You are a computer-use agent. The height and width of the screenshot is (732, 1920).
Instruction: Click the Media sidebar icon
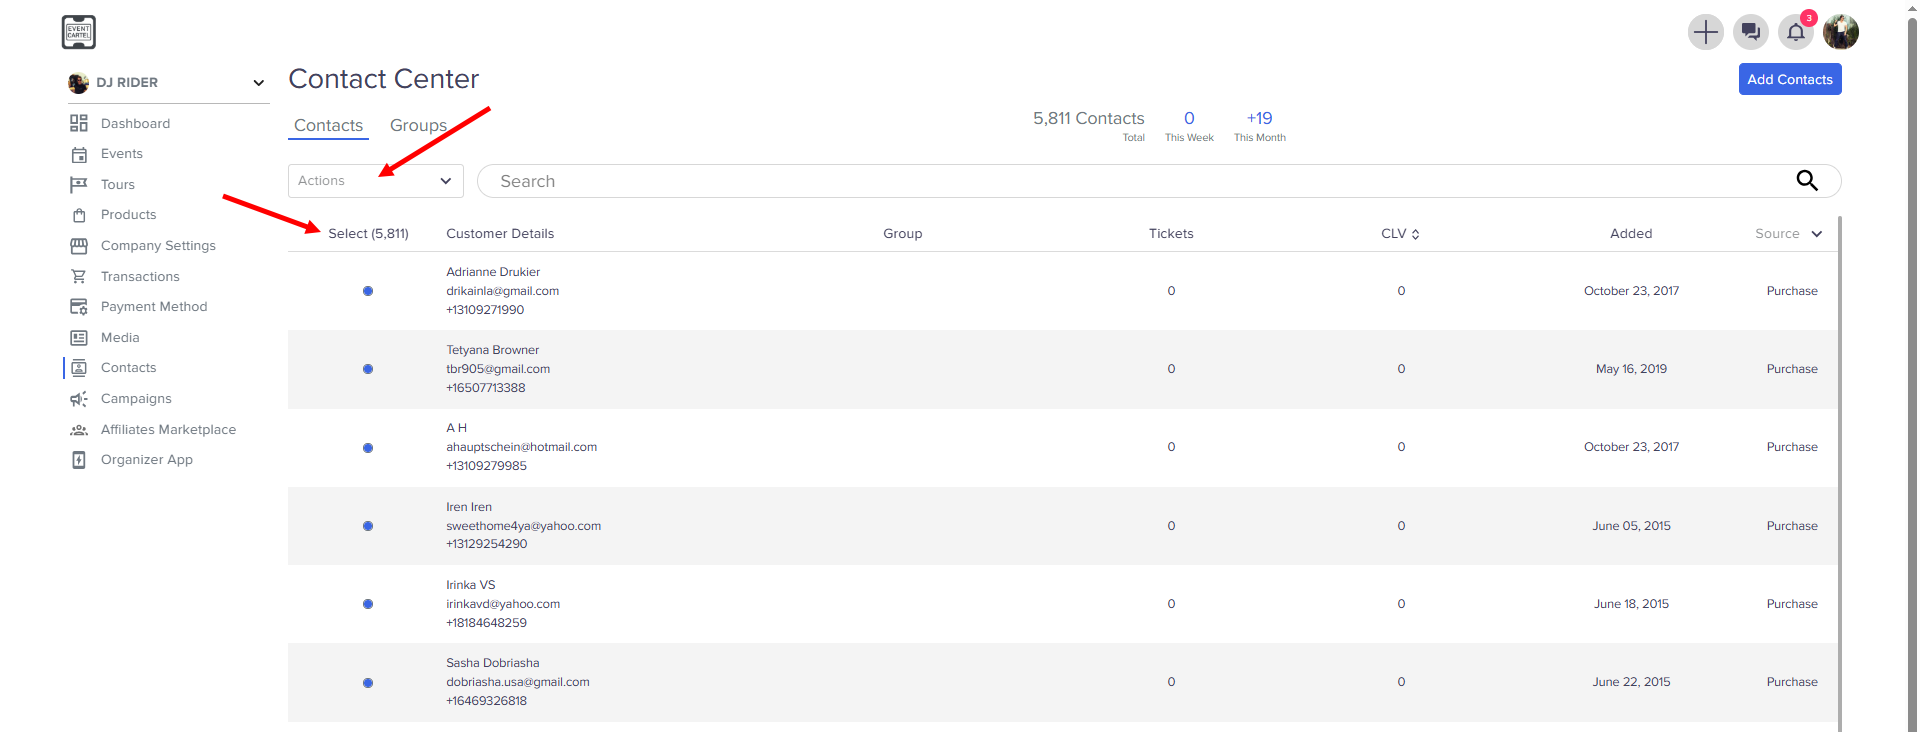pos(79,338)
